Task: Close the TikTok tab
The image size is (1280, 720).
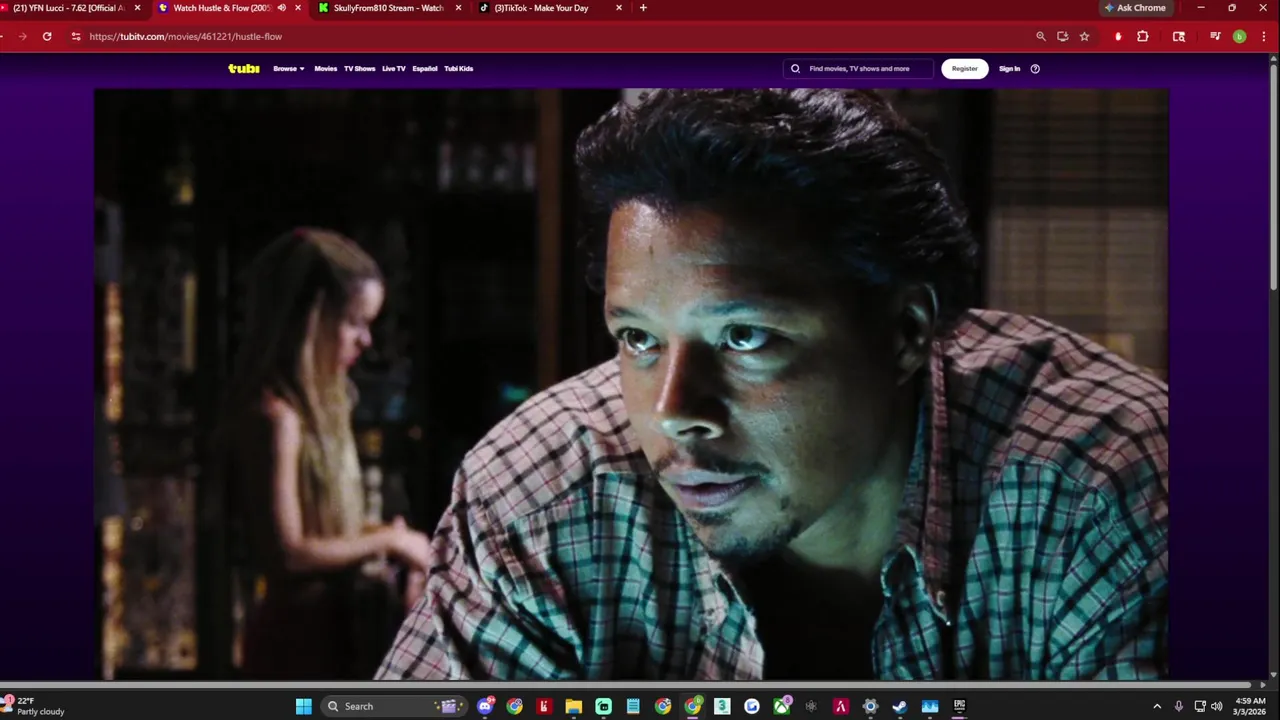Action: (619, 8)
